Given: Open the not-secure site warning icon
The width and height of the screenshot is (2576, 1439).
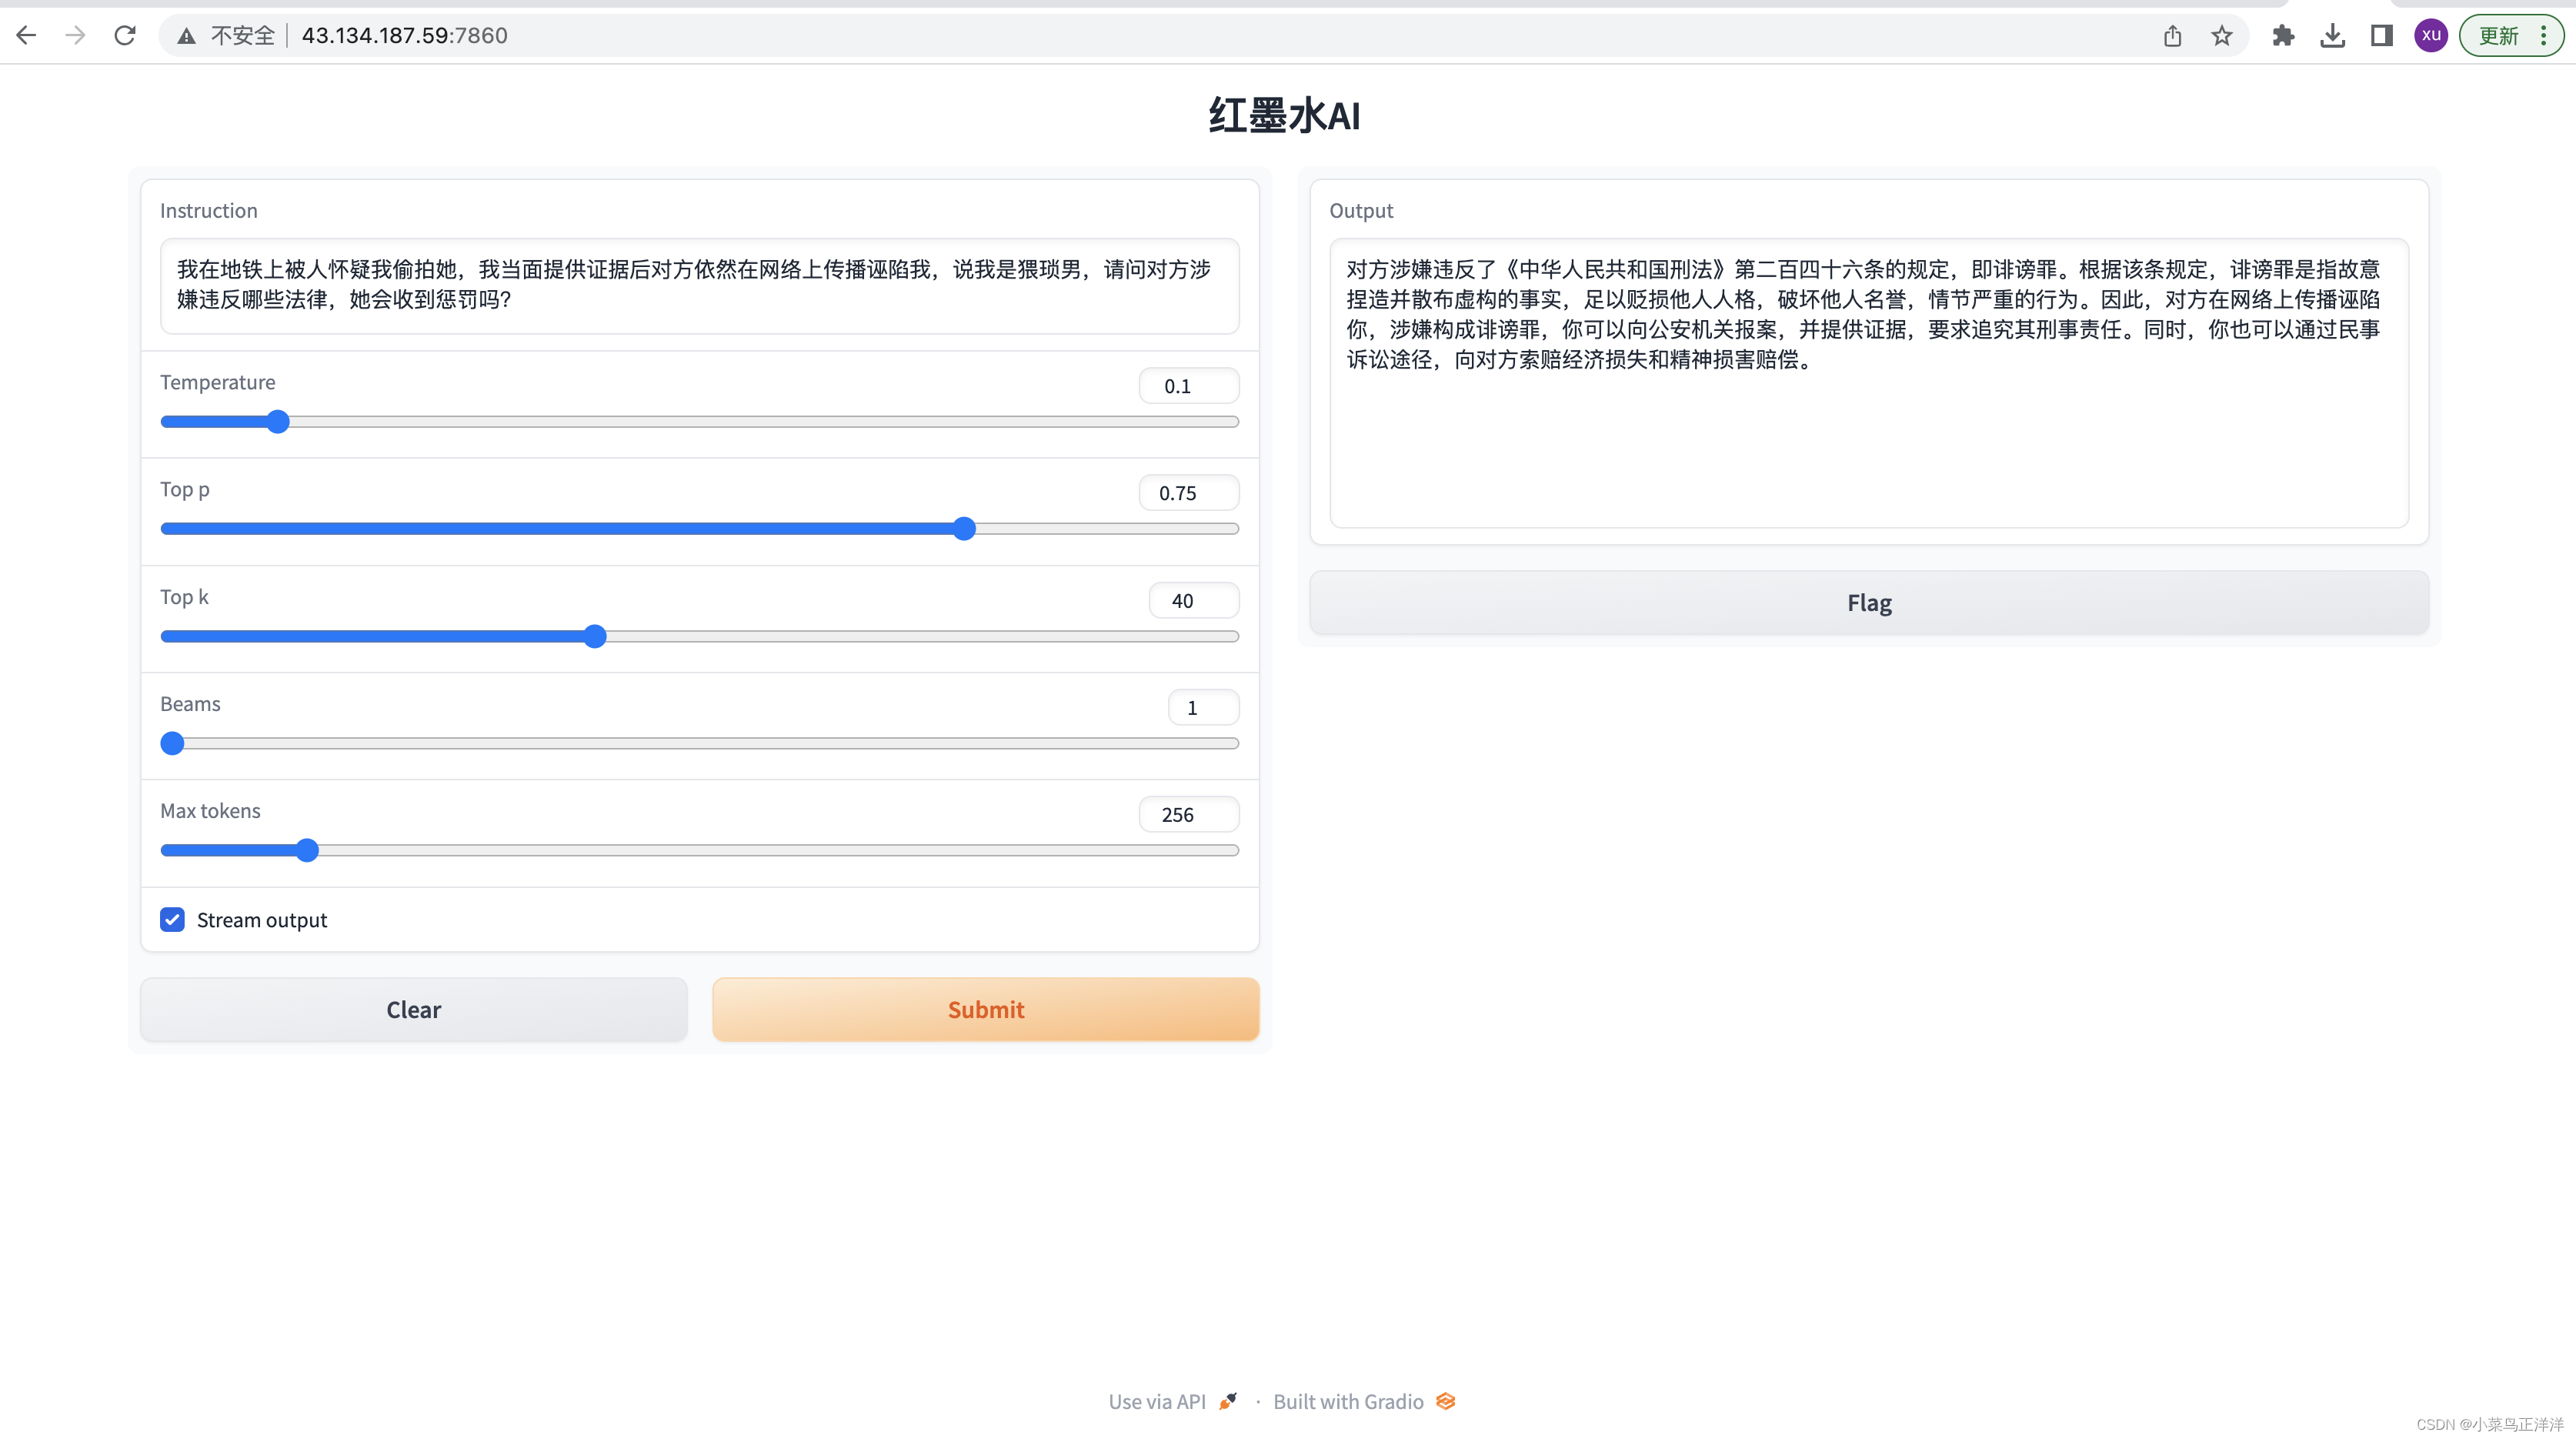Looking at the screenshot, I should pyautogui.click(x=187, y=36).
